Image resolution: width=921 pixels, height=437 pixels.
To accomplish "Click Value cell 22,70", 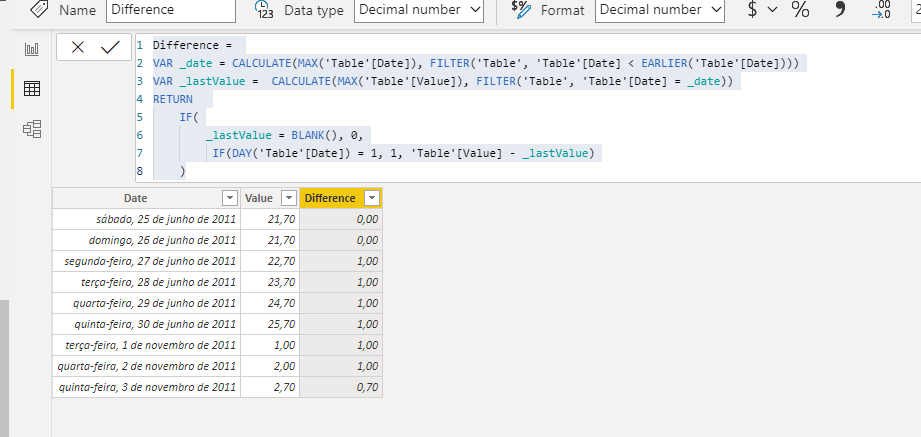I will (x=270, y=261).
